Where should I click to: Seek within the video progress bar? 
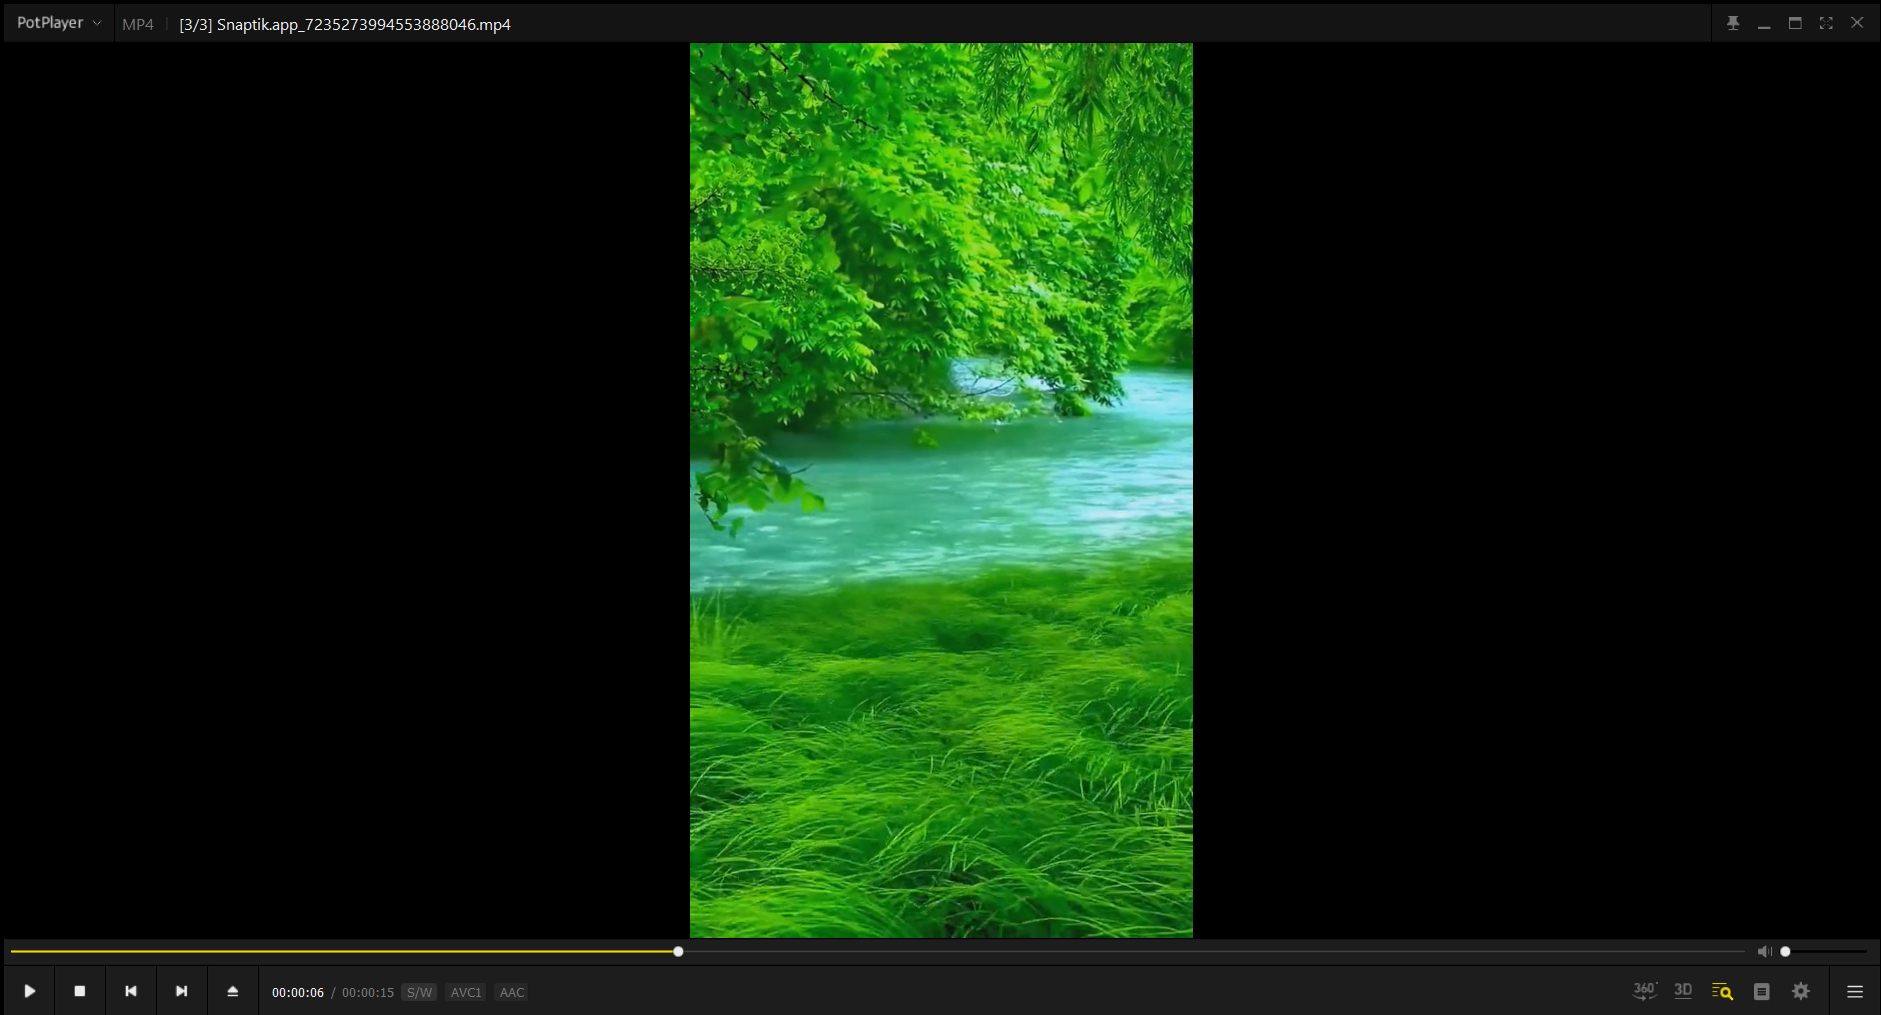coord(877,951)
